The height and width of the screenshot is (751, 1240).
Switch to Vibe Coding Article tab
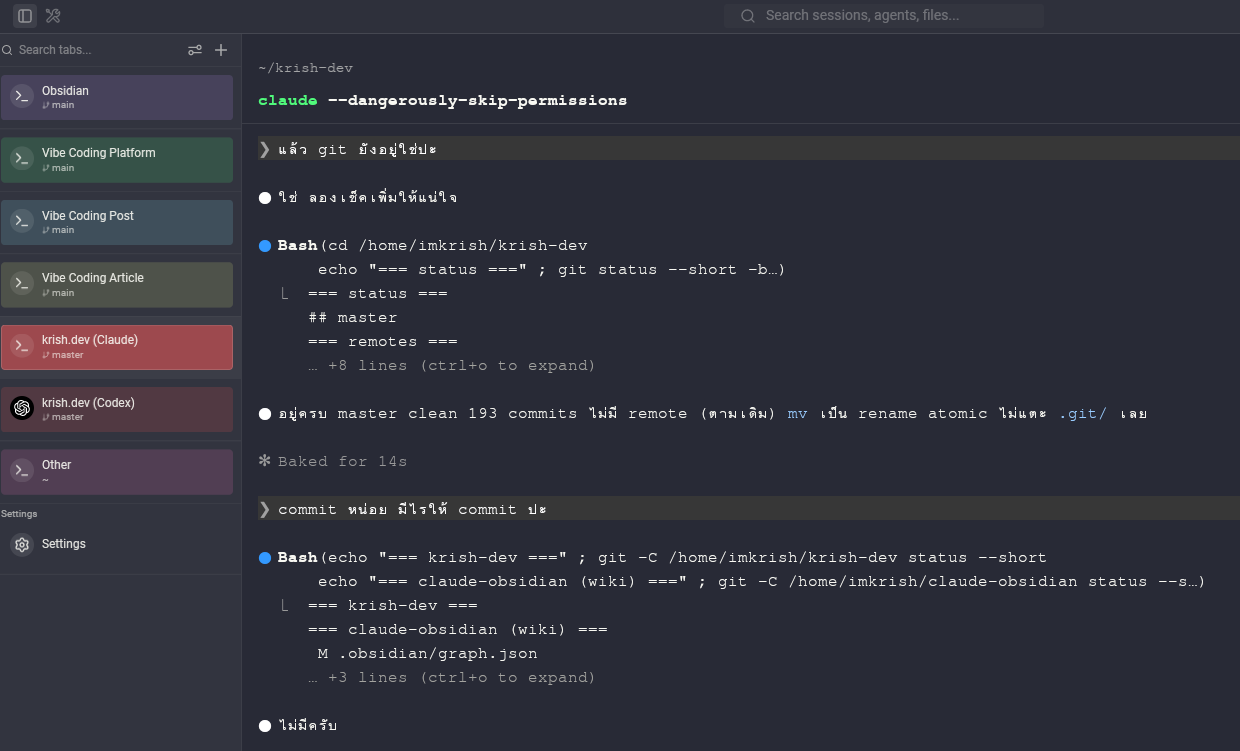117,285
